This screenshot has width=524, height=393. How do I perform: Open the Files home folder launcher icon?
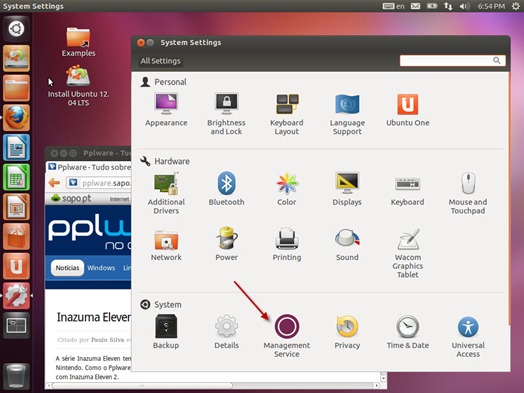click(16, 88)
